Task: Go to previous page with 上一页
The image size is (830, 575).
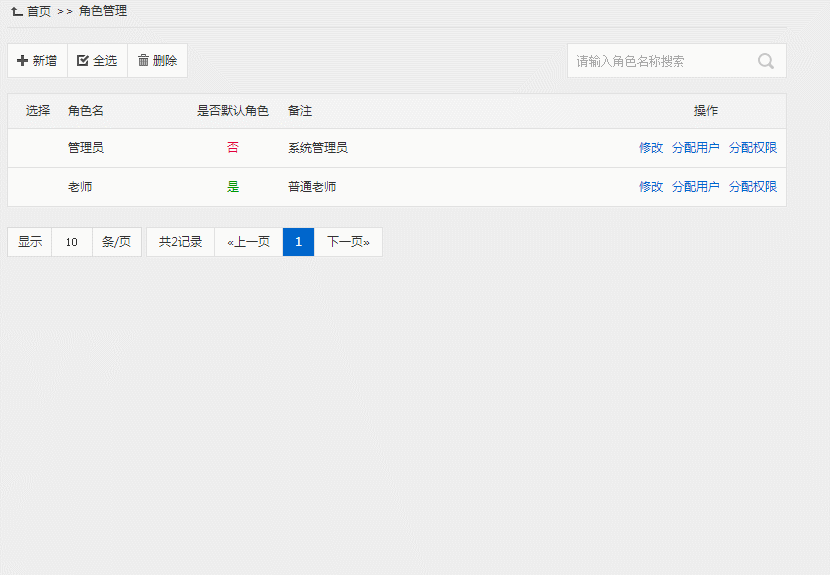Action: pos(249,242)
